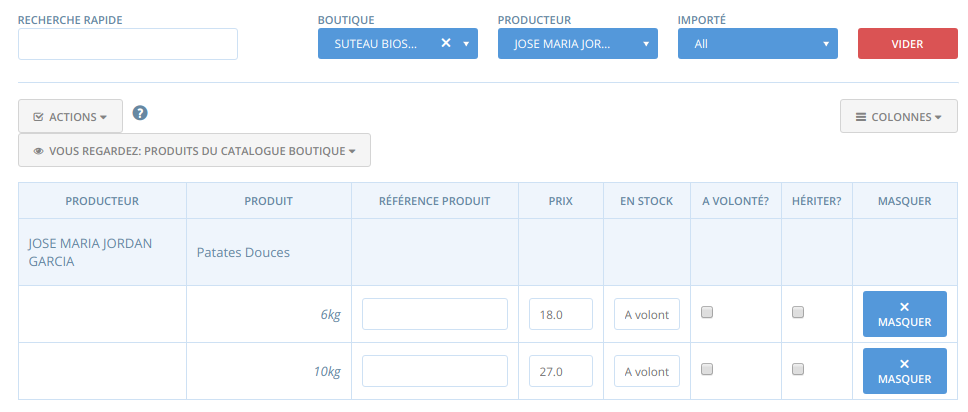Image resolution: width=968 pixels, height=412 pixels.
Task: Open the Actions menu
Action: coord(70,117)
